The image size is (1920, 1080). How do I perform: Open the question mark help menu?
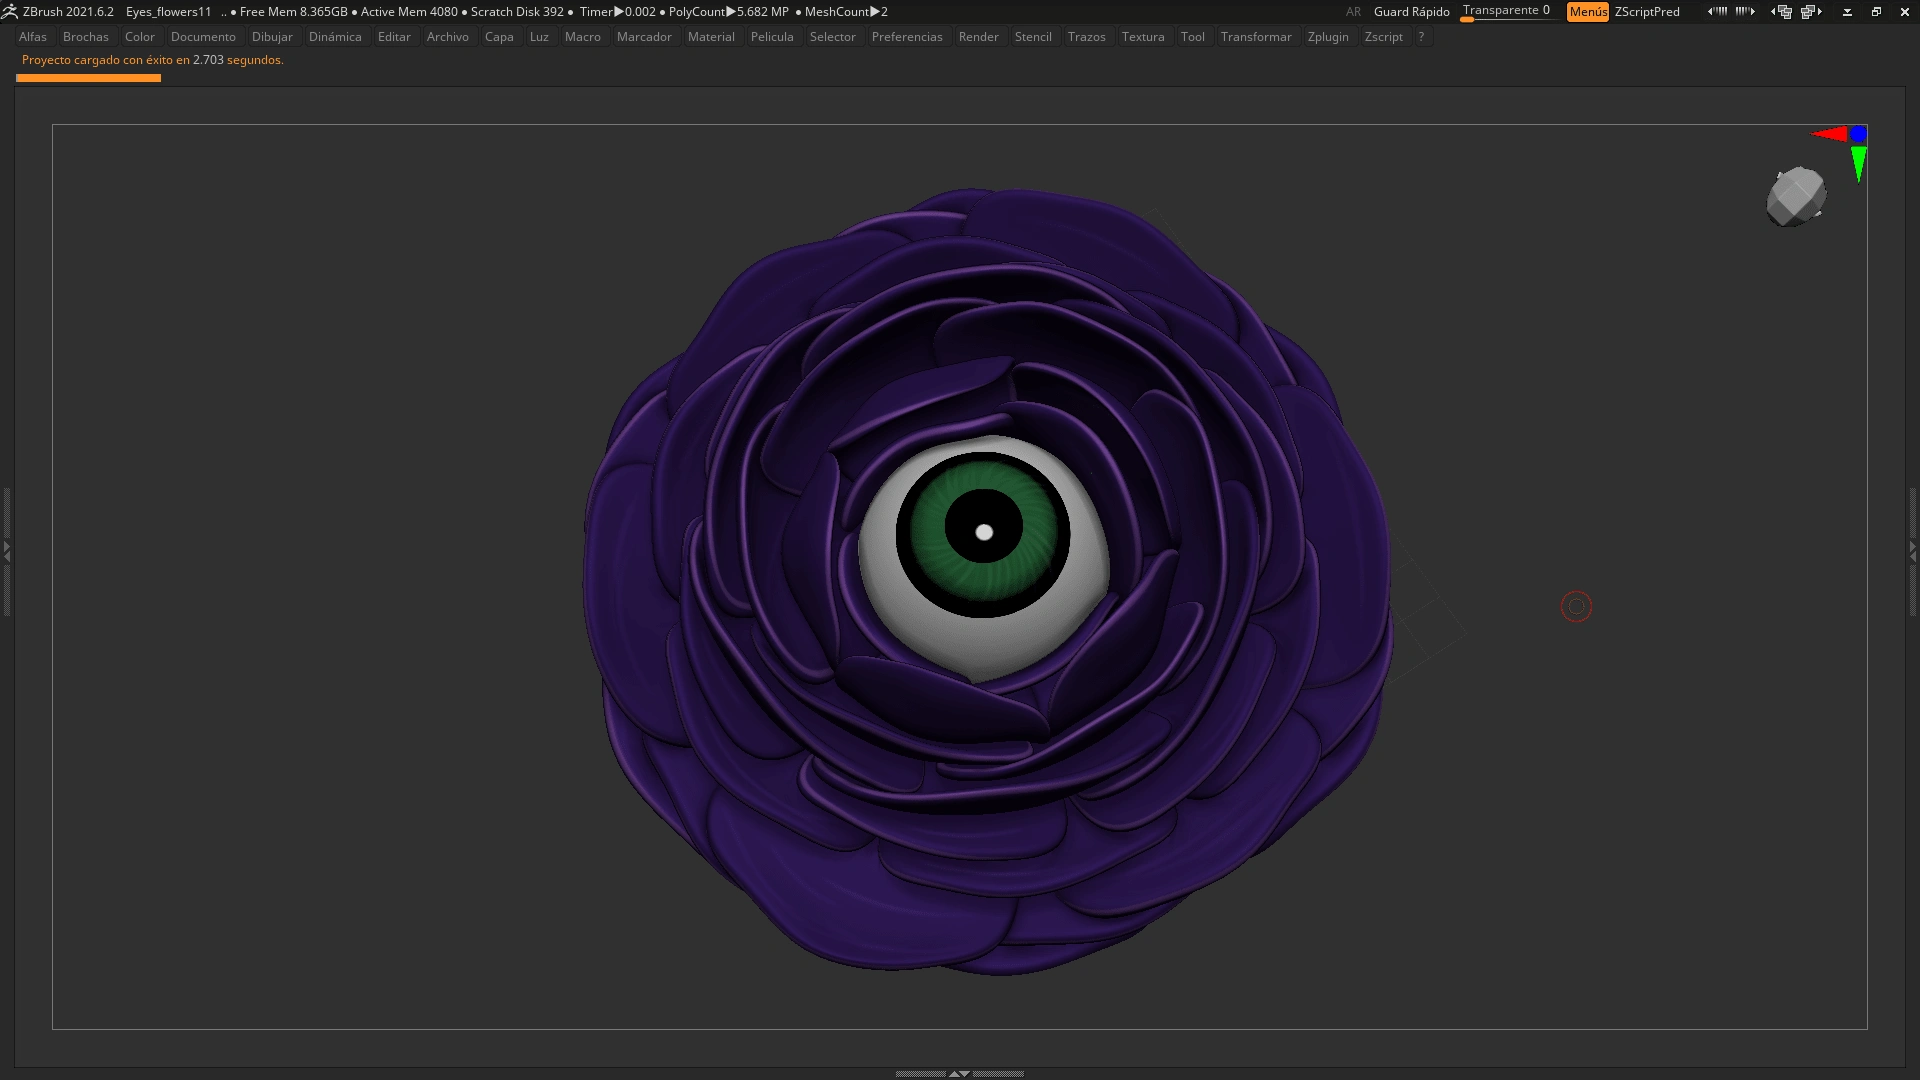[x=1421, y=37]
